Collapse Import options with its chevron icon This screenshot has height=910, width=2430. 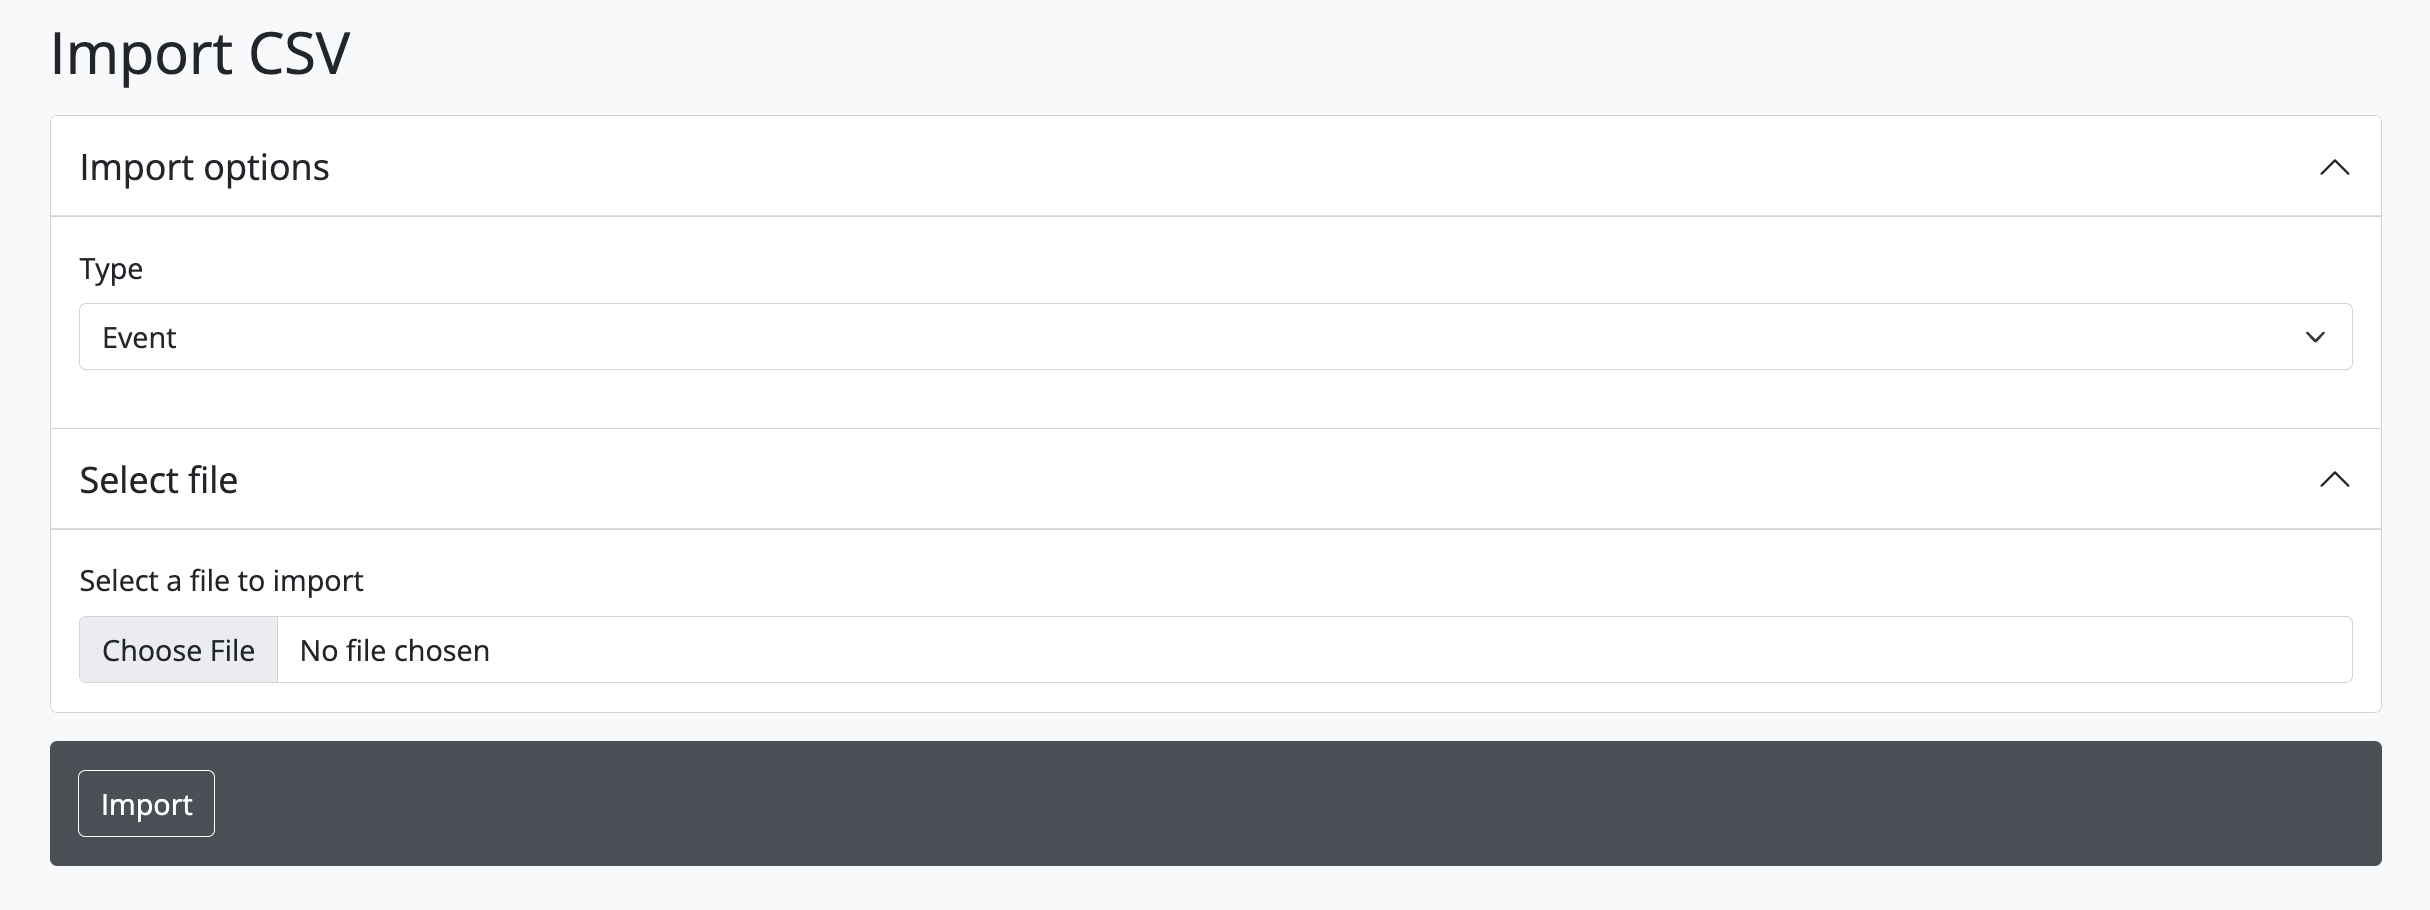[2334, 167]
